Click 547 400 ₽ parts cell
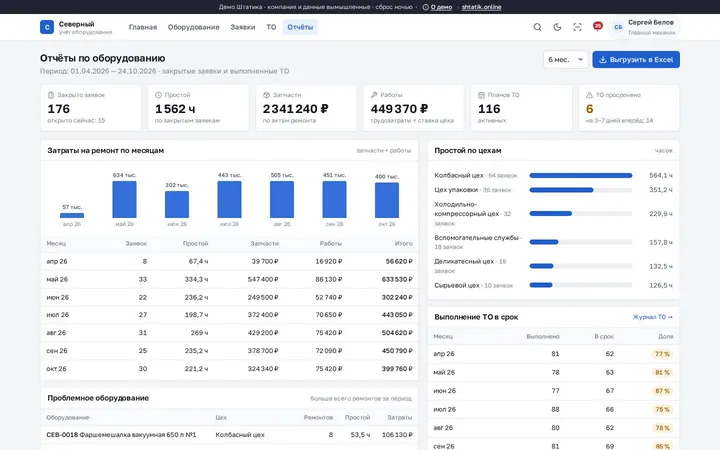Viewport: 720px width, 450px height. 263,279
